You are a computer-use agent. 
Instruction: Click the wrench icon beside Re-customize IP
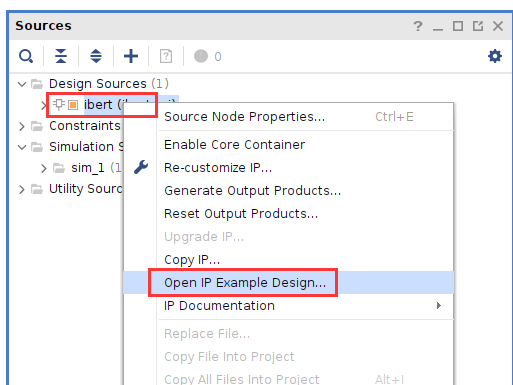pyautogui.click(x=141, y=167)
